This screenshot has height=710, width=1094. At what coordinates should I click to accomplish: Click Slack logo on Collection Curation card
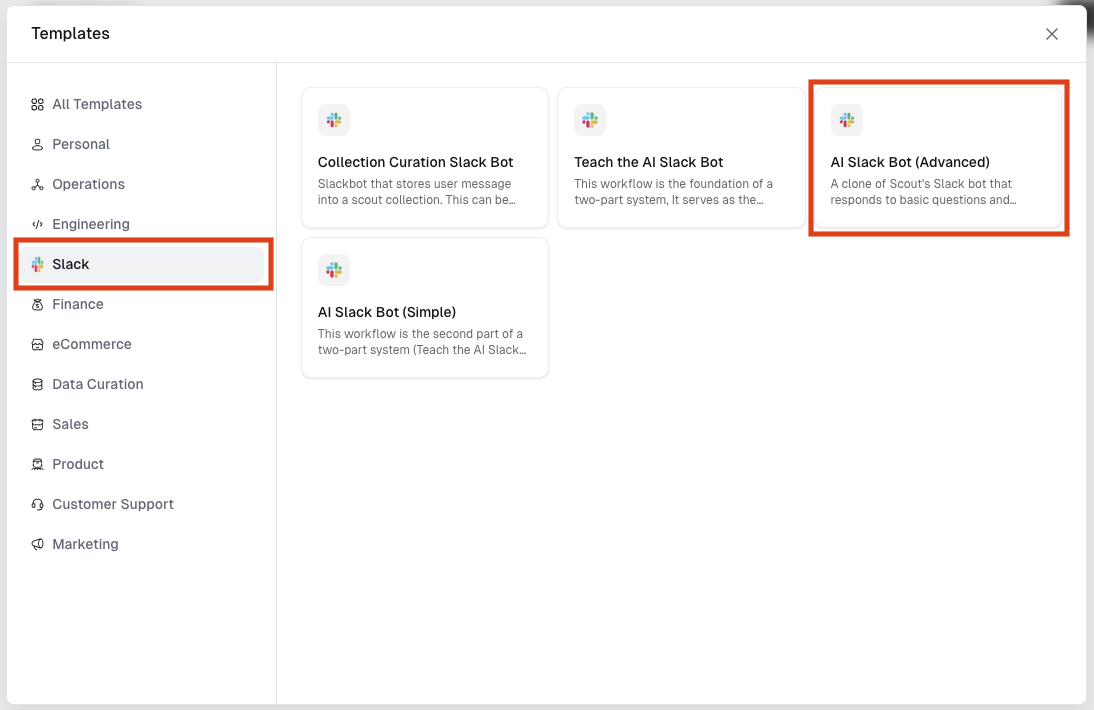pyautogui.click(x=334, y=120)
